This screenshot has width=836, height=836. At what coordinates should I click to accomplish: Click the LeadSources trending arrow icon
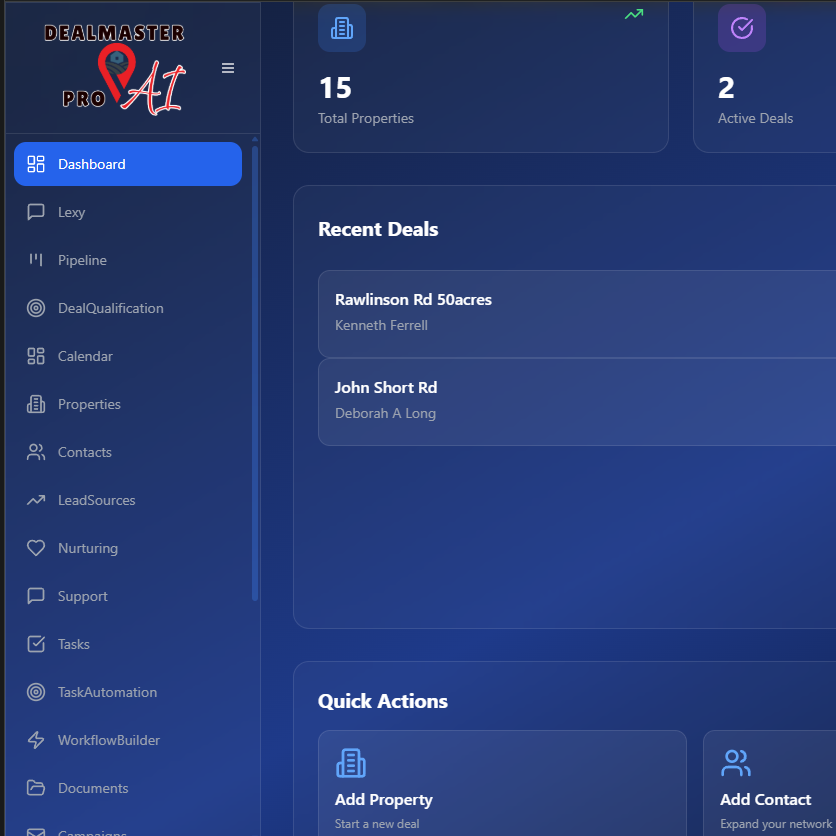coord(36,500)
